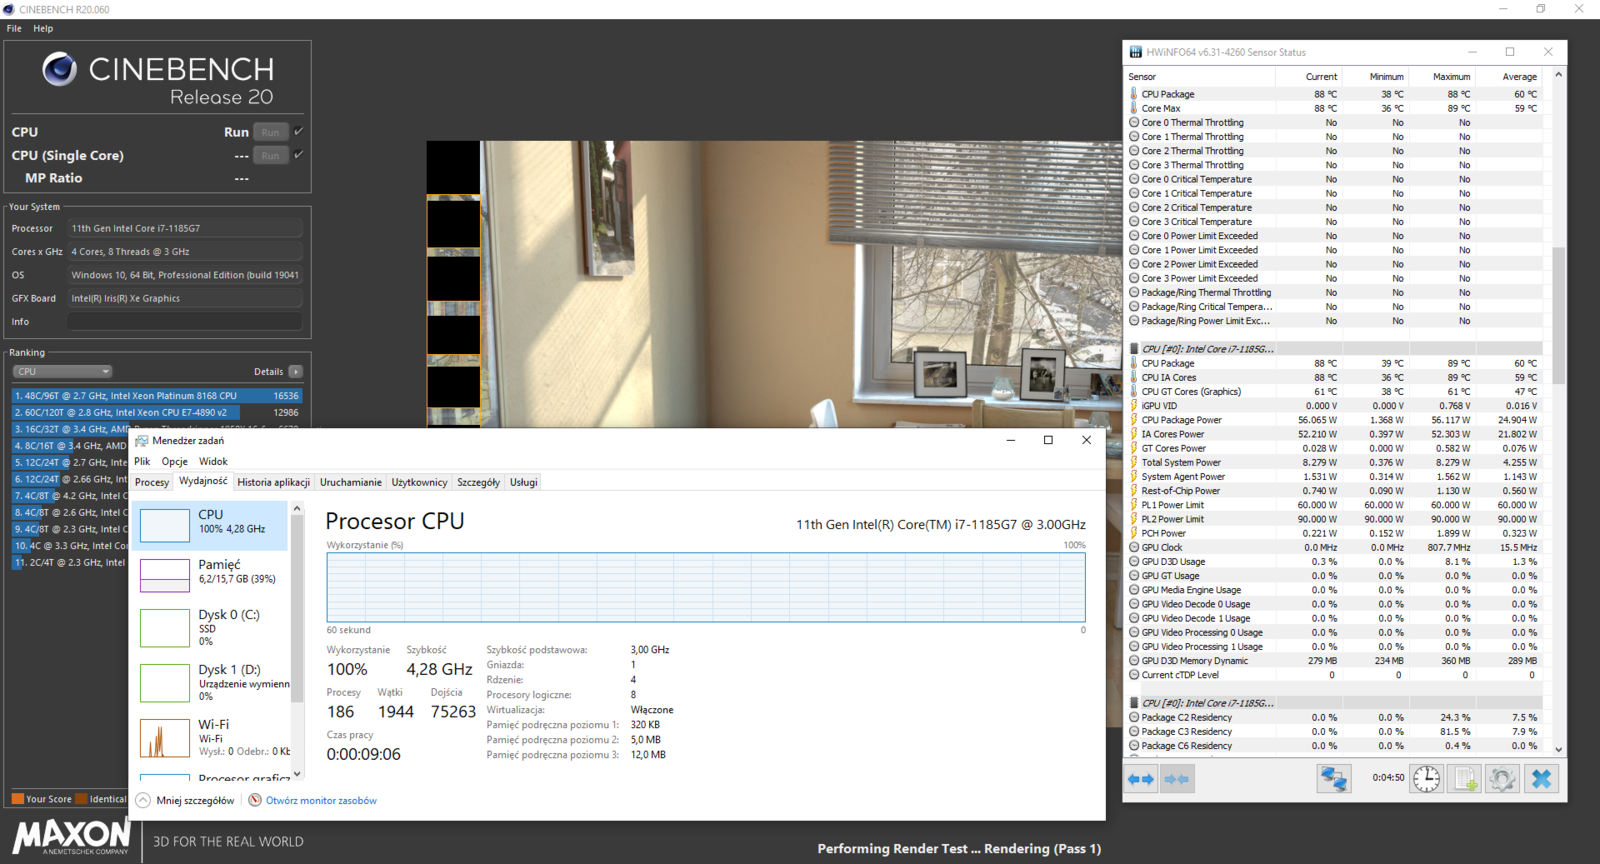Open Task Manager Widok menu
The height and width of the screenshot is (864, 1600).
click(x=213, y=461)
